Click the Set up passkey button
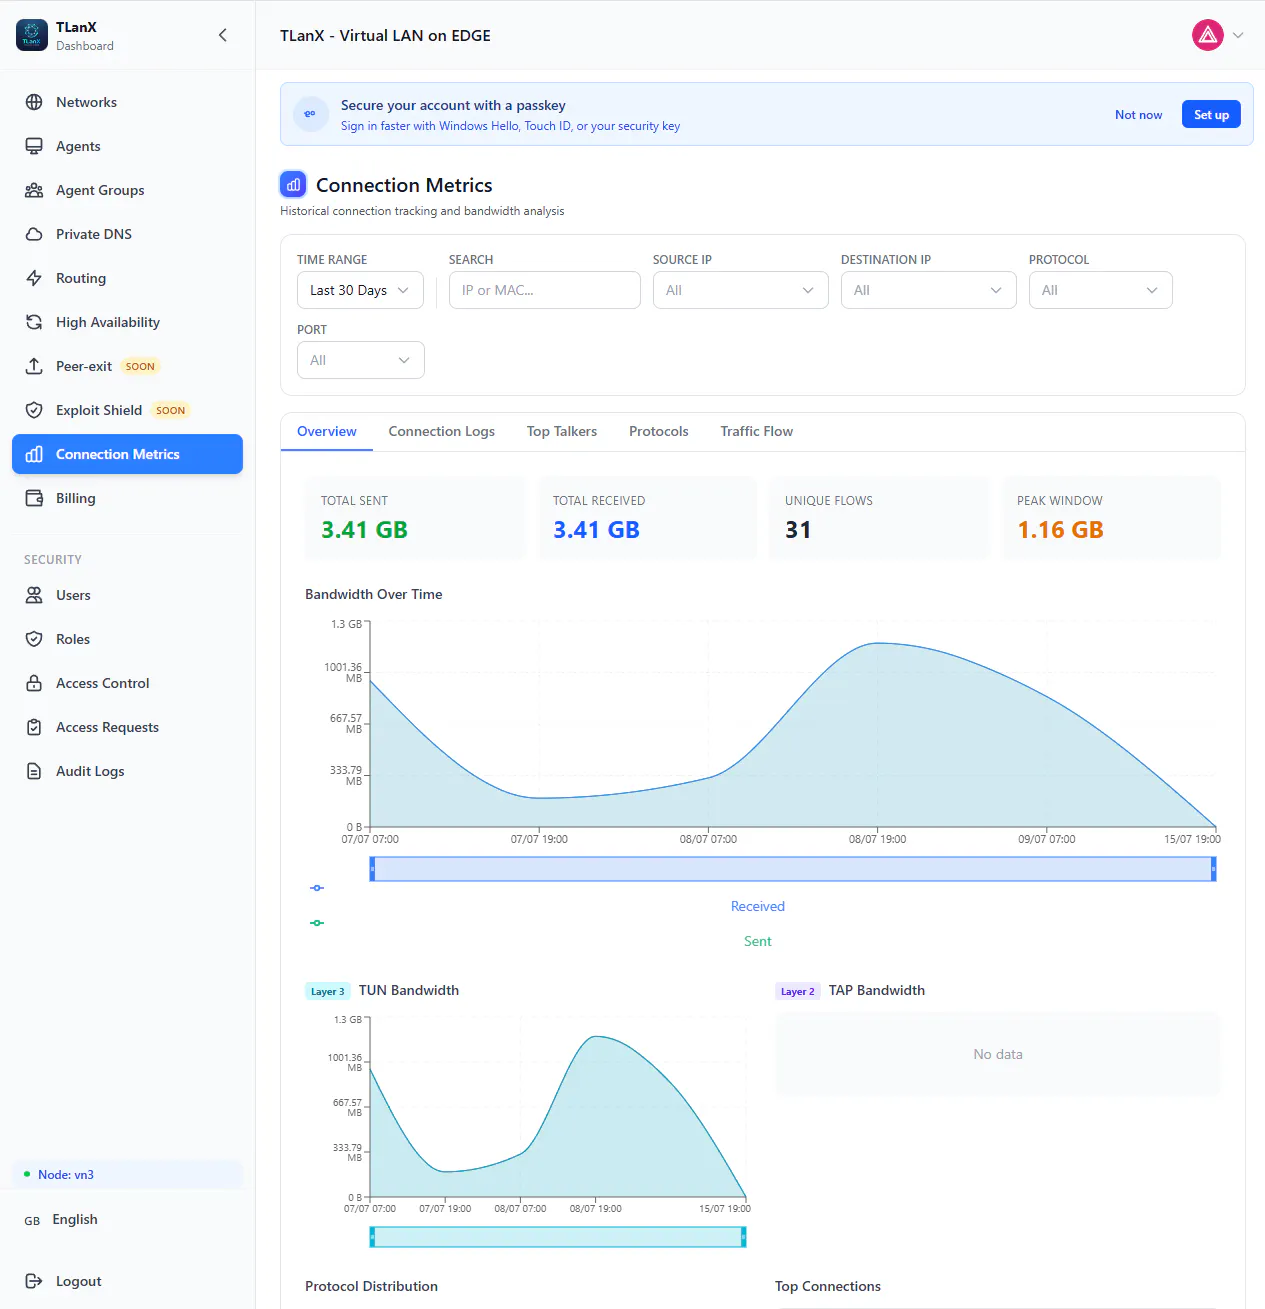 pos(1211,114)
